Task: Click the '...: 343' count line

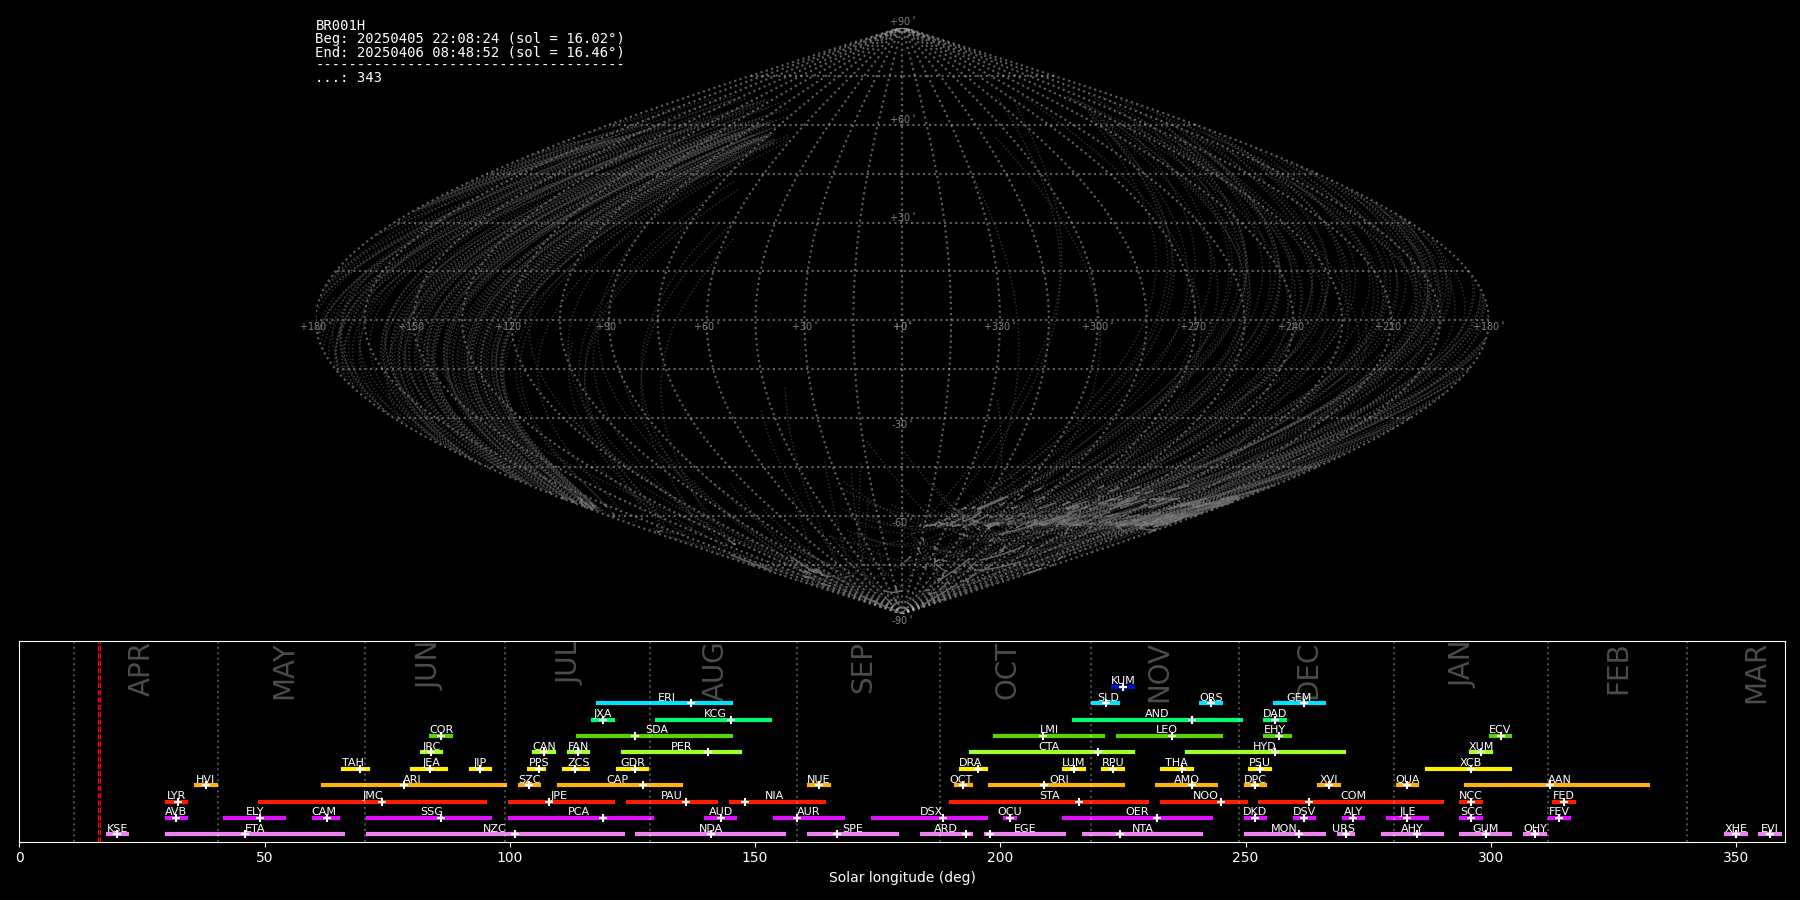Action: click(x=348, y=78)
